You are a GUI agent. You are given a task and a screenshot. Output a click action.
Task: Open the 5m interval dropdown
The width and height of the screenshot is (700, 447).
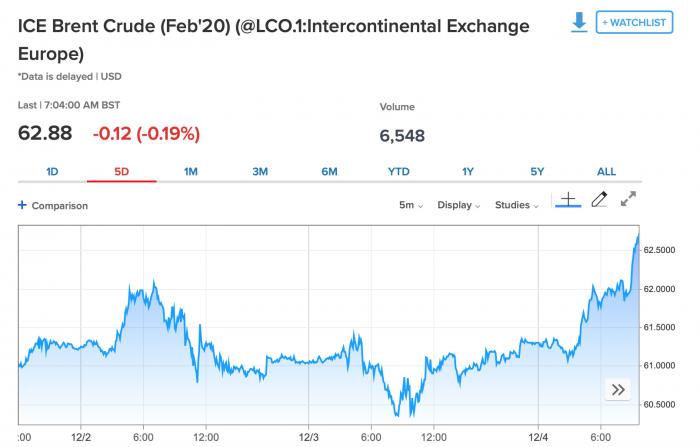(411, 205)
